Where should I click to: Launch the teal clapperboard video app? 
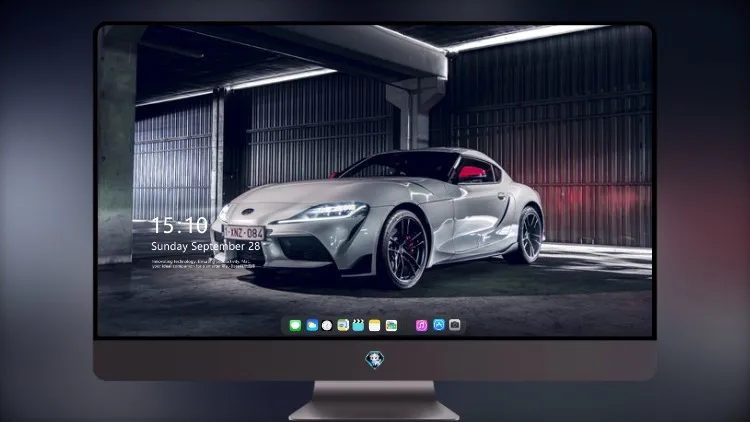[358, 326]
